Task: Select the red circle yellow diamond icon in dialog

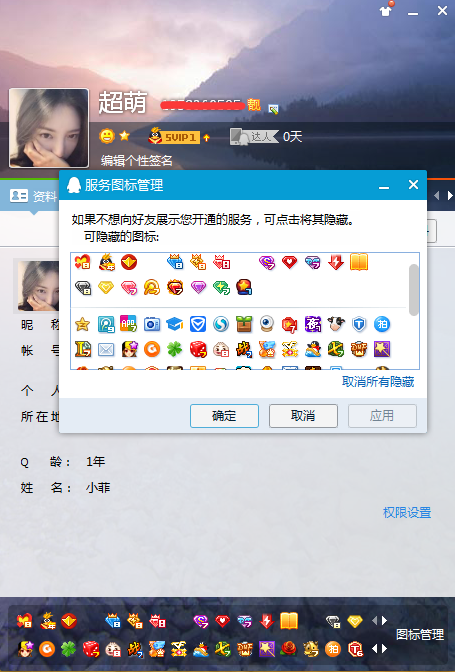Action: click(129, 262)
